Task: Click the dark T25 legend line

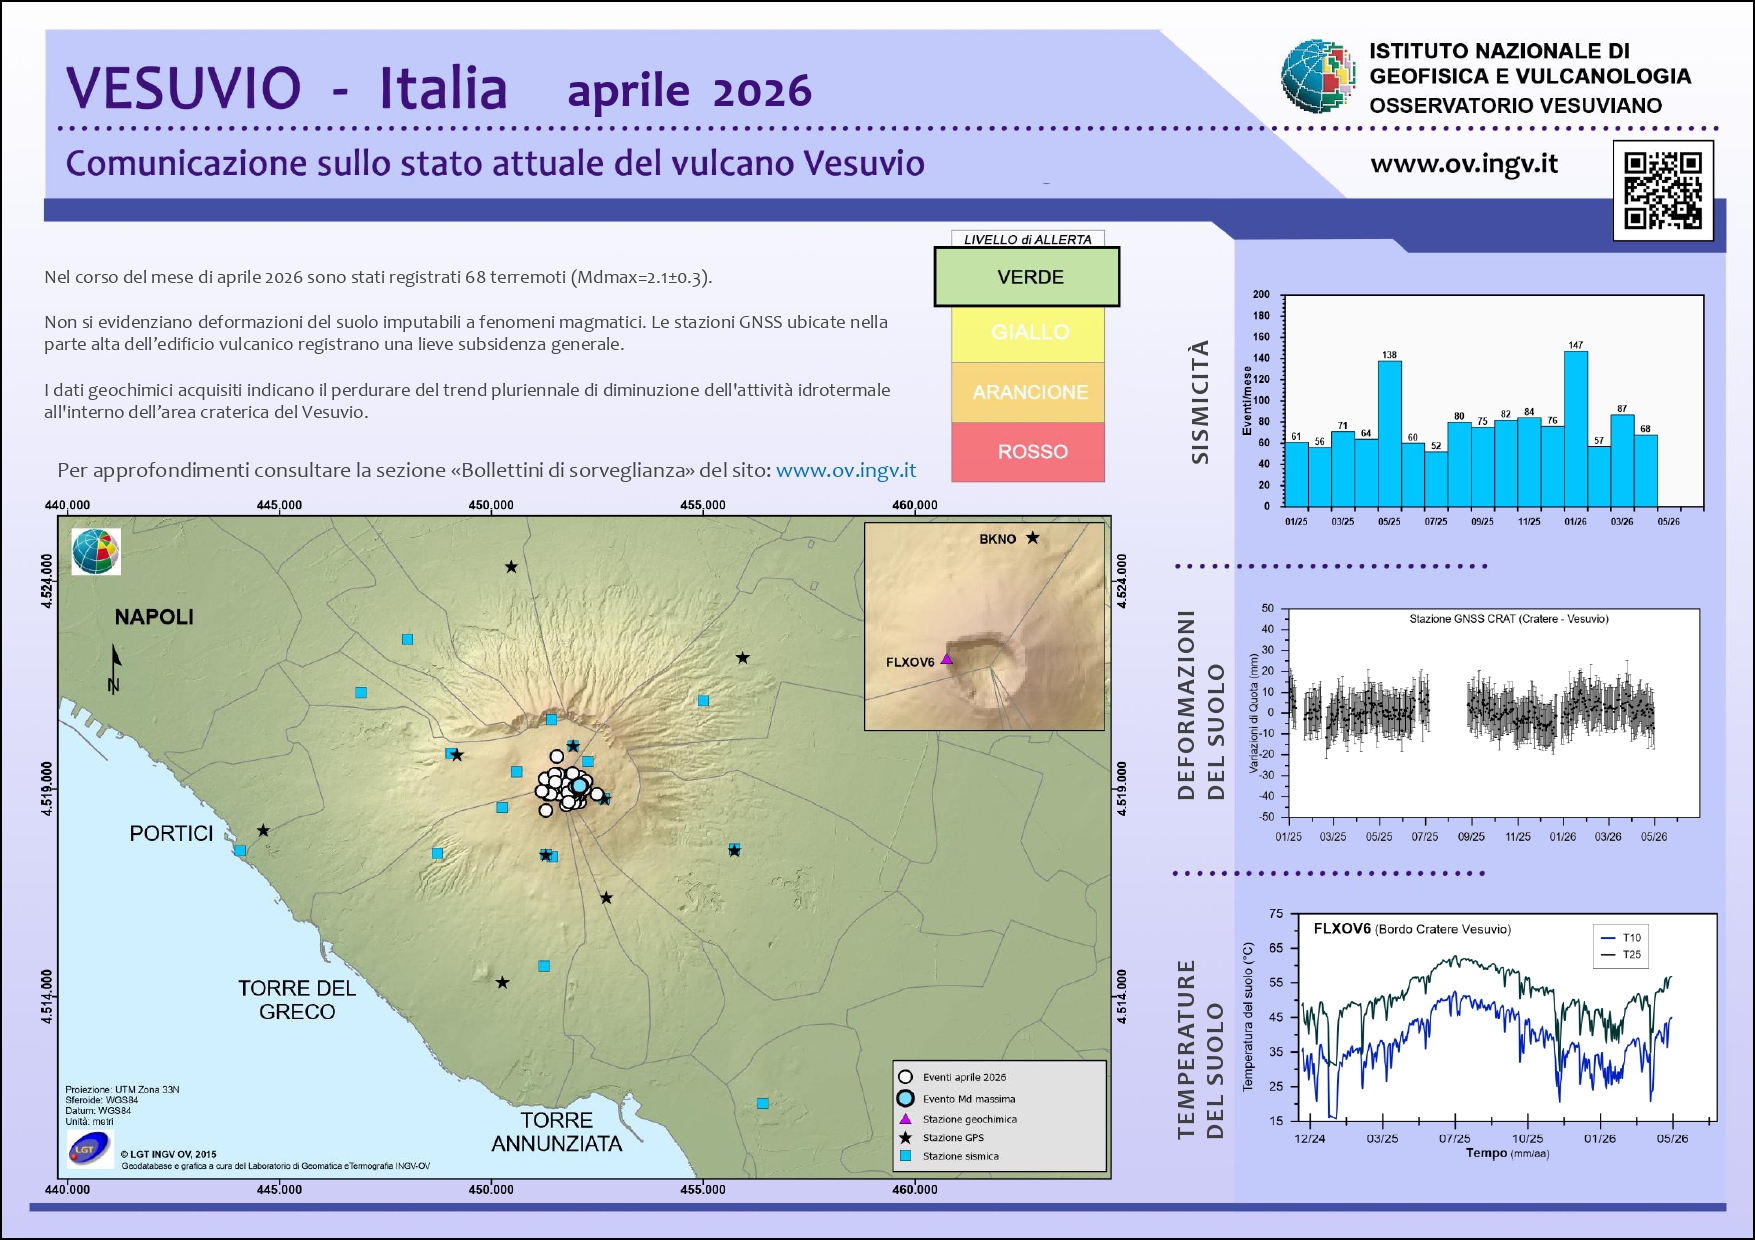Action: (1608, 955)
